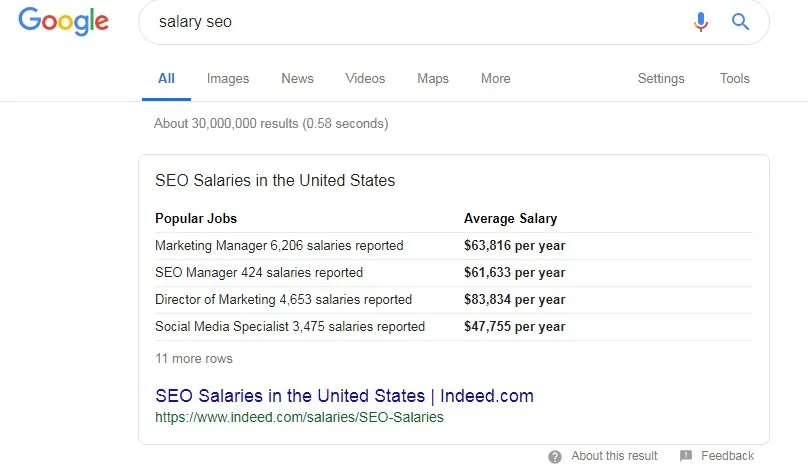Expand the 11 more rows link
Viewport: 808px width, 469px height.
[x=194, y=359]
